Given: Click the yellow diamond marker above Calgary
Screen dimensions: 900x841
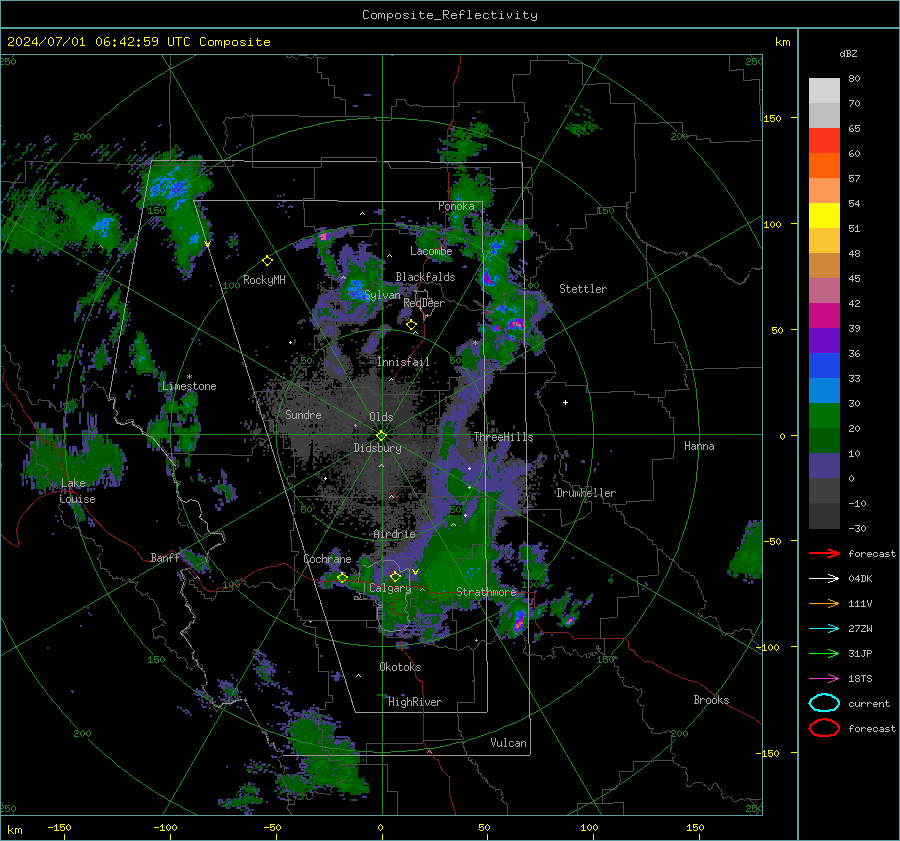Looking at the screenshot, I should (395, 576).
